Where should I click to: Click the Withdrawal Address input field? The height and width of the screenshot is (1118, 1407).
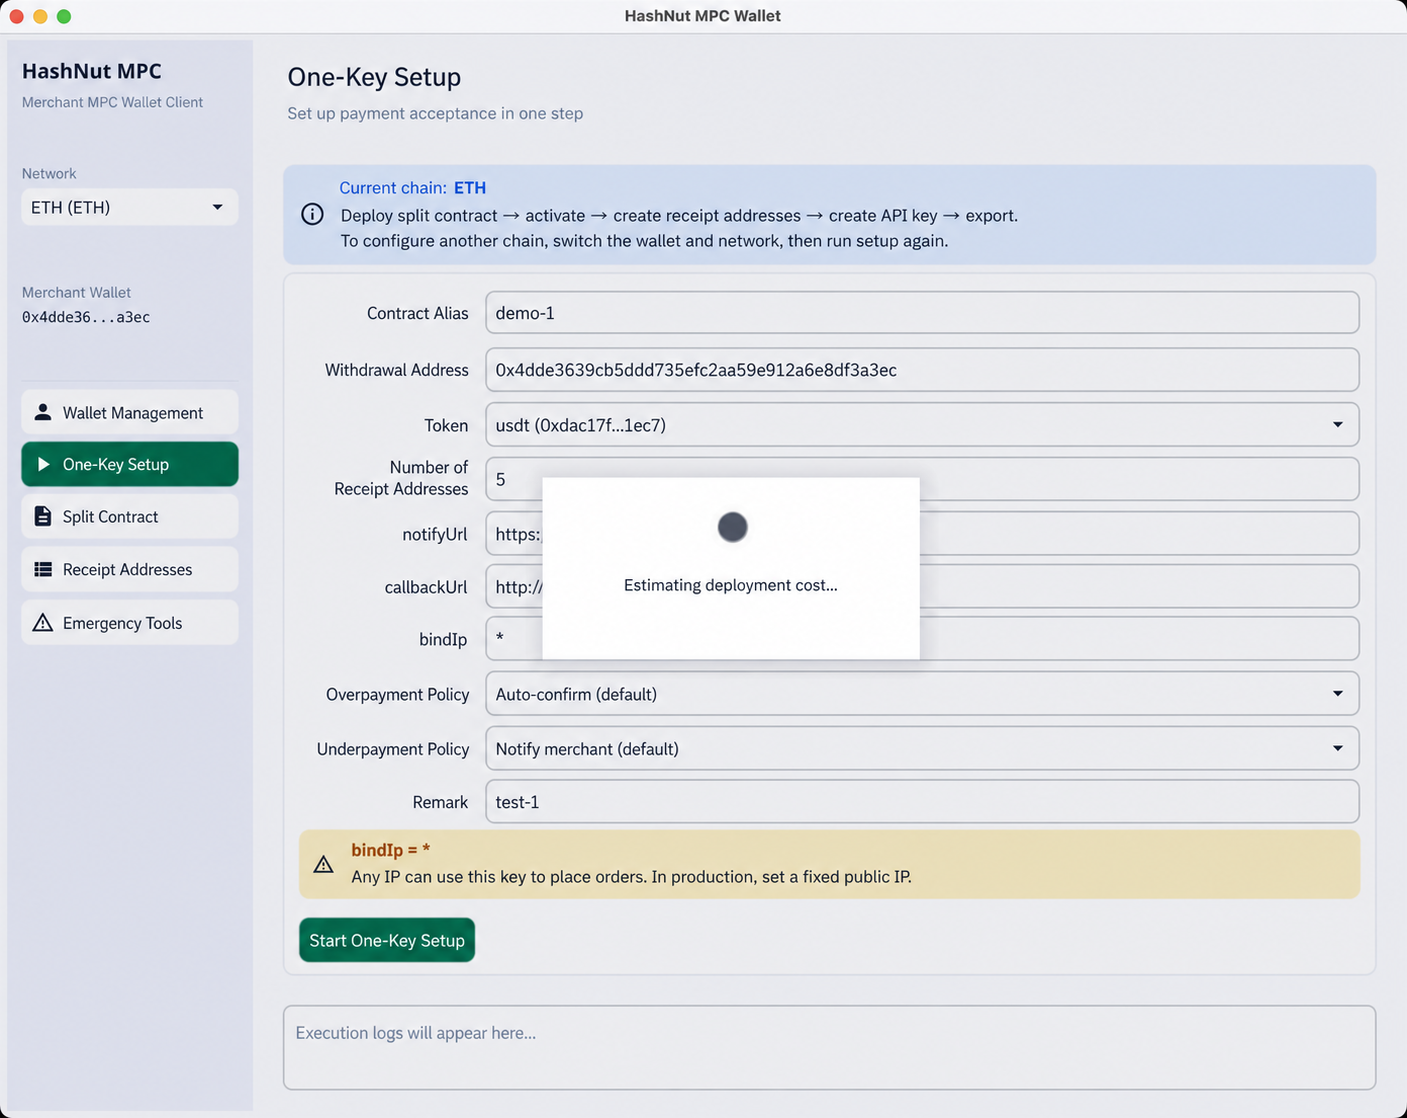[x=922, y=370]
